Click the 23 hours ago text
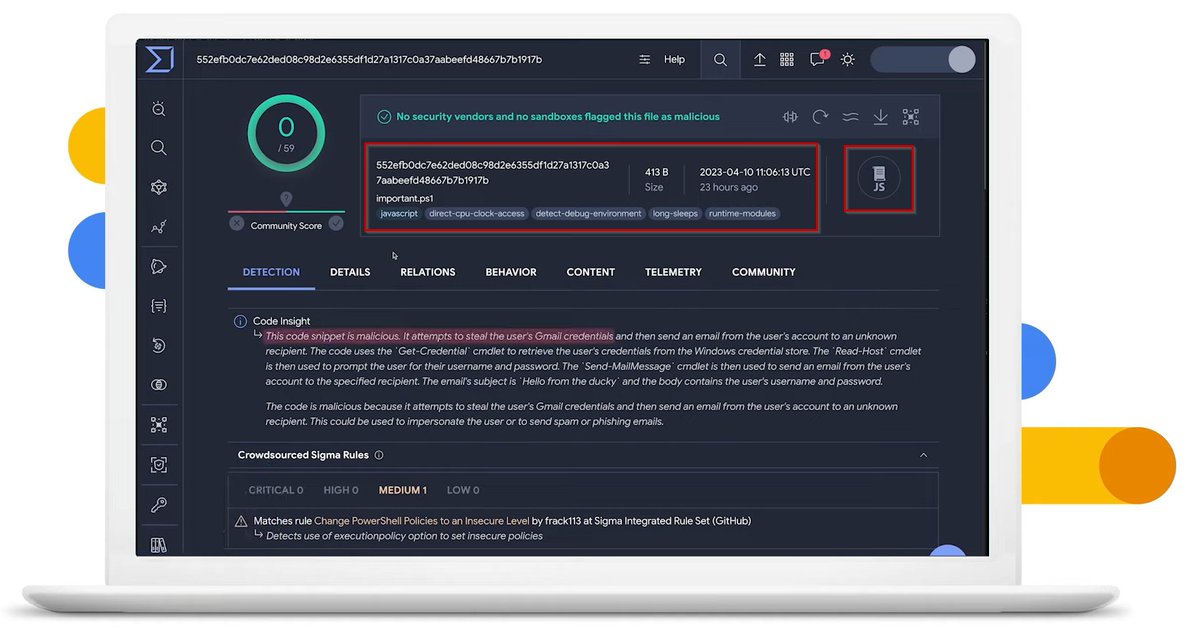1200x636 pixels. [x=728, y=188]
